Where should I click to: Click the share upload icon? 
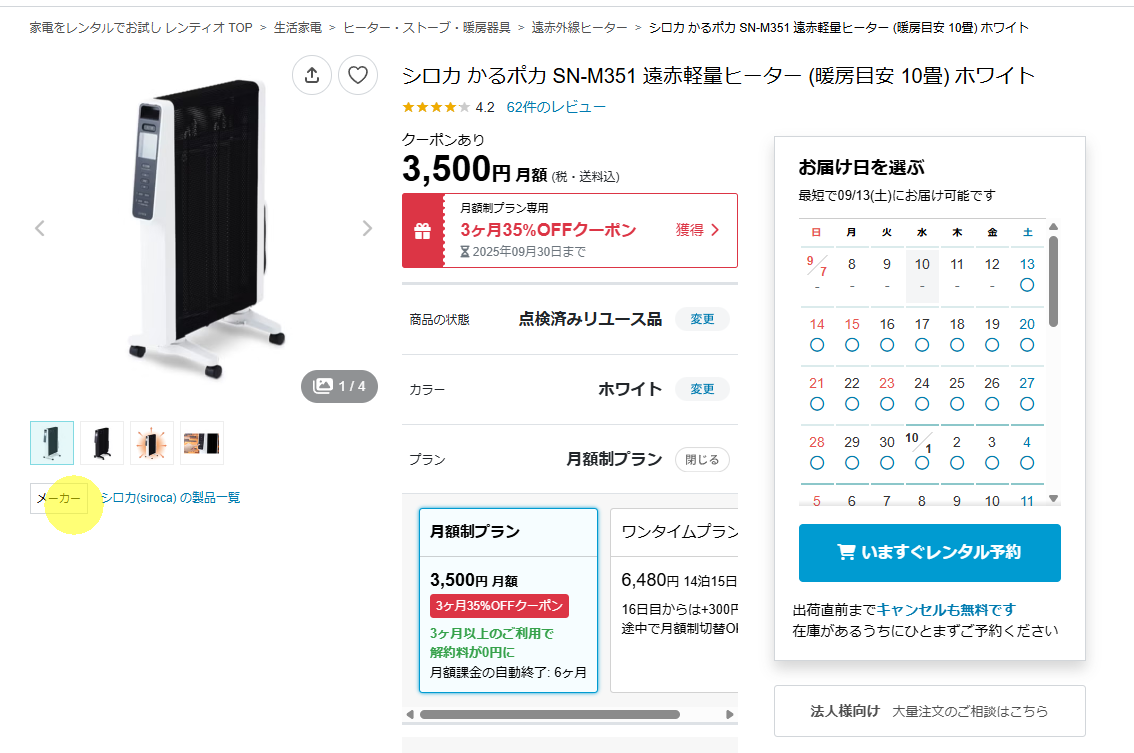click(312, 75)
